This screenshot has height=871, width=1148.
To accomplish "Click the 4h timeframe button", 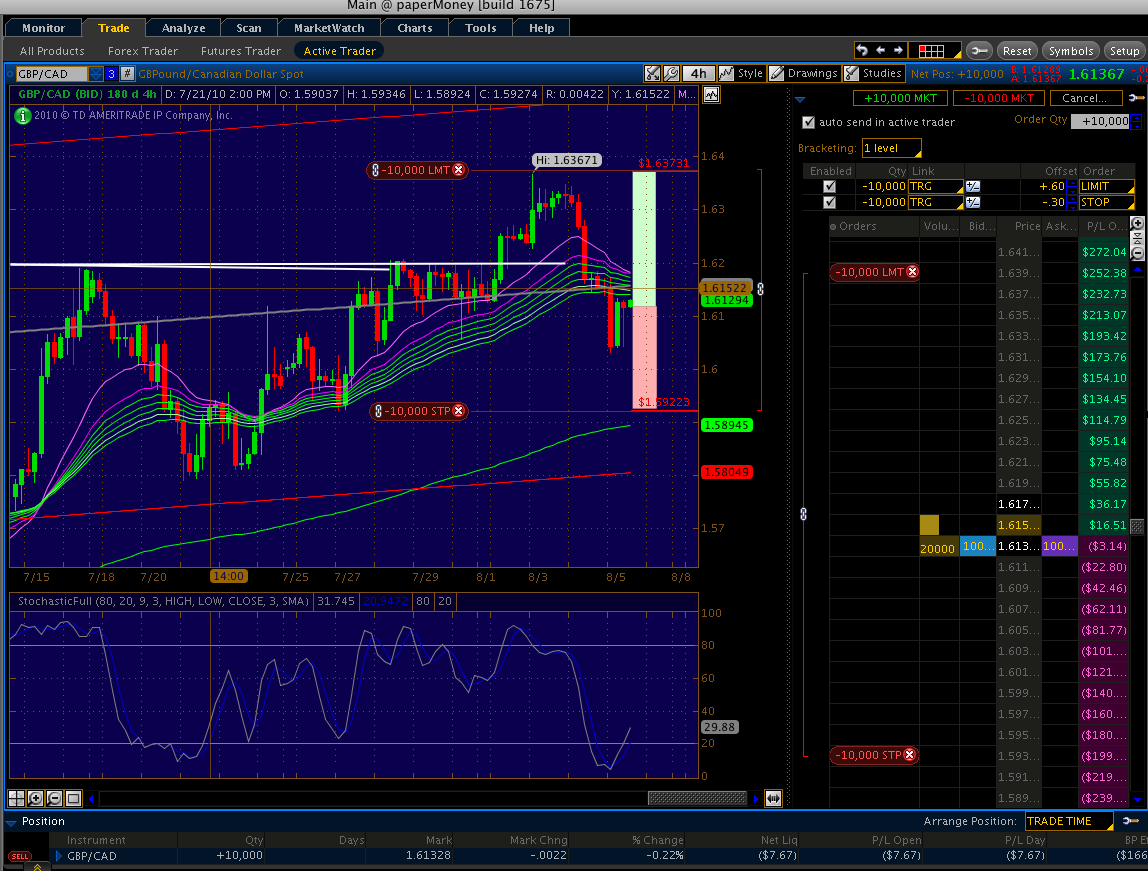I will 698,73.
